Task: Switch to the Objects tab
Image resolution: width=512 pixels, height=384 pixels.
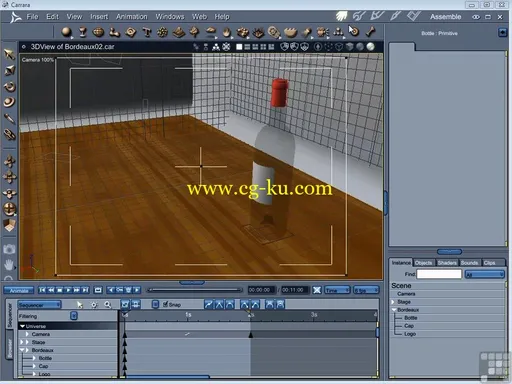Action: (423, 263)
